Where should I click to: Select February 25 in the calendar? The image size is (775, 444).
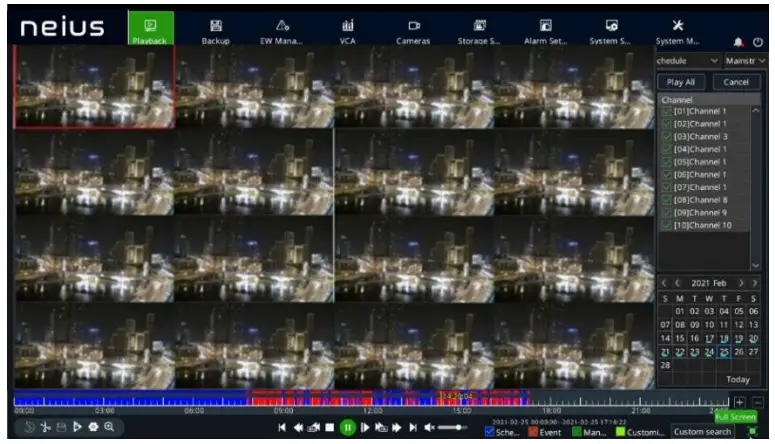pyautogui.click(x=724, y=352)
